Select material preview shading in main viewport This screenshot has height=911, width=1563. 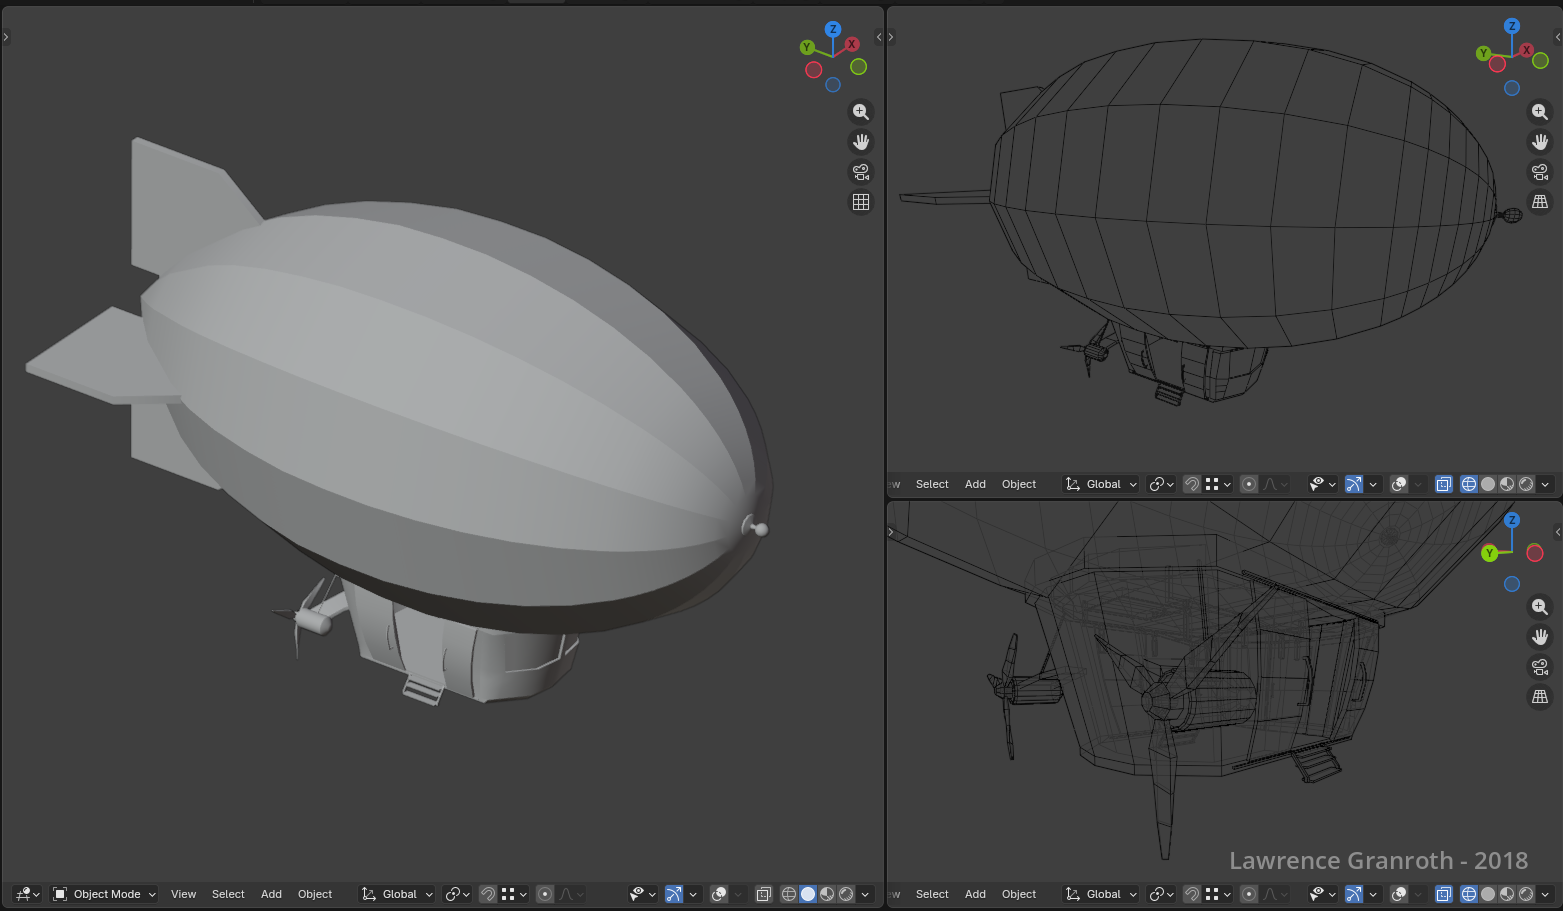[x=827, y=894]
